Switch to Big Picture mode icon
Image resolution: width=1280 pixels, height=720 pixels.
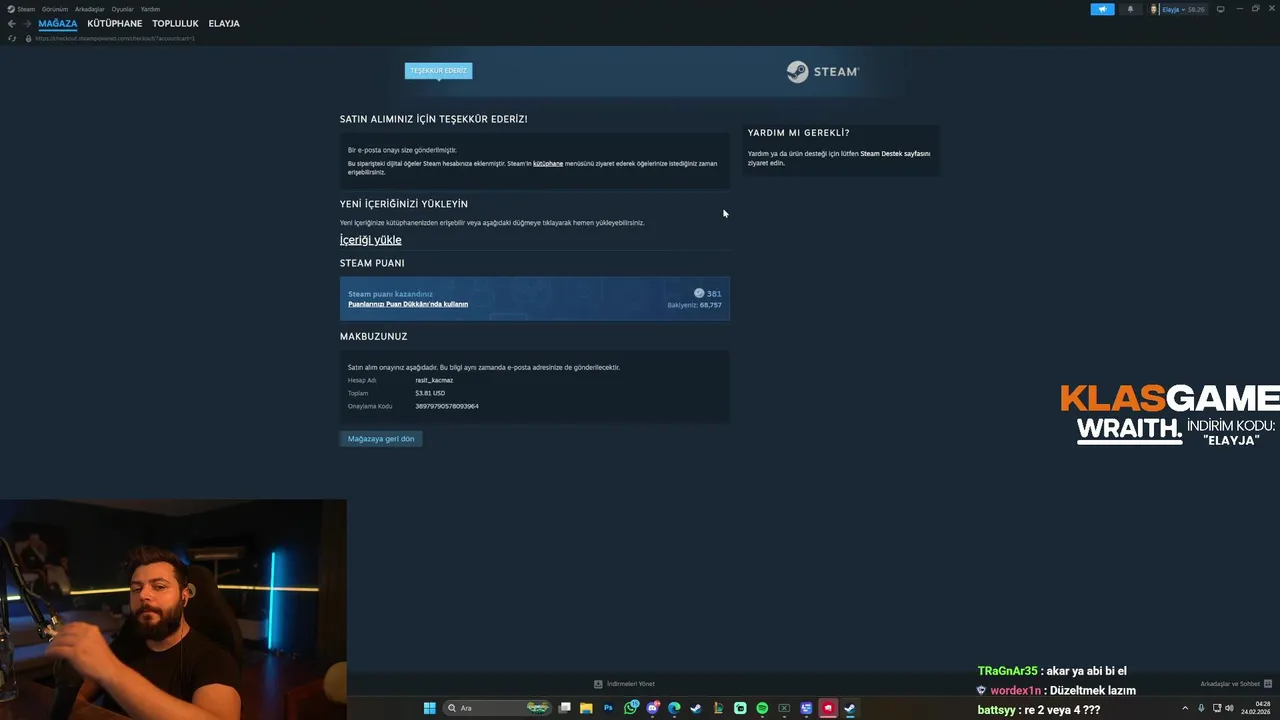[x=1220, y=9]
